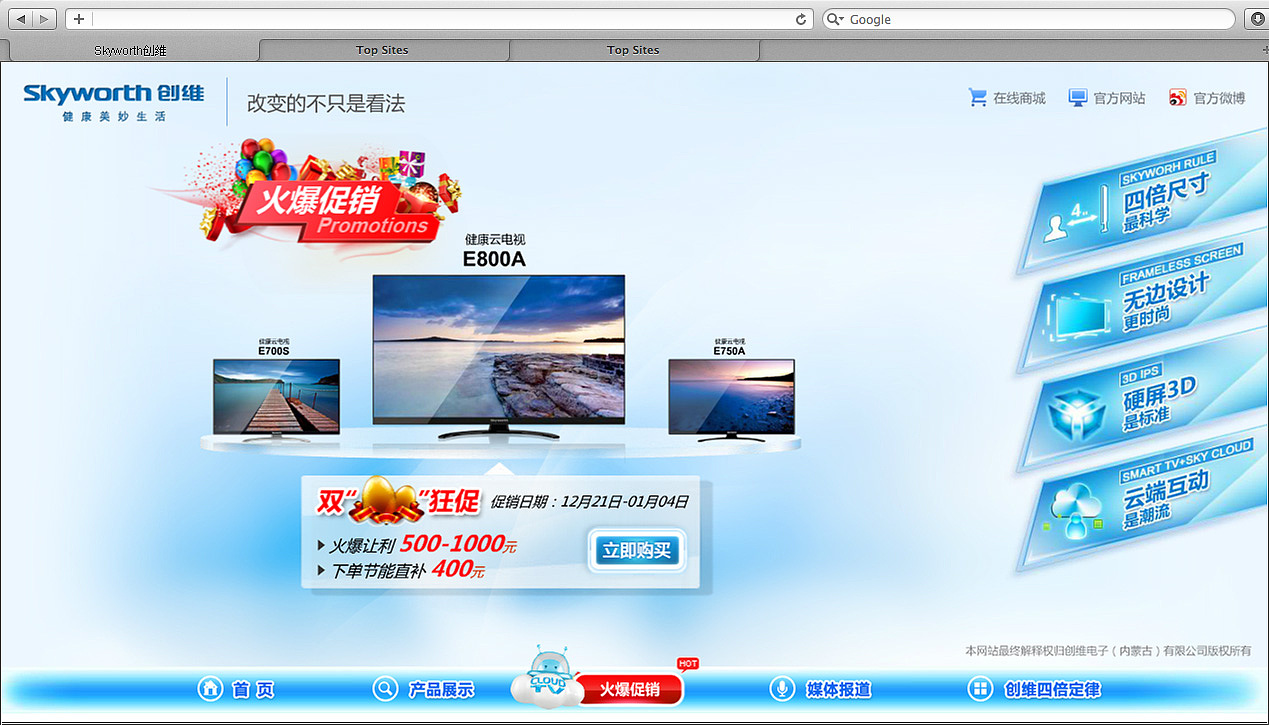Open 产品展示 in the bottom navigation
1269x725 pixels.
[441, 690]
